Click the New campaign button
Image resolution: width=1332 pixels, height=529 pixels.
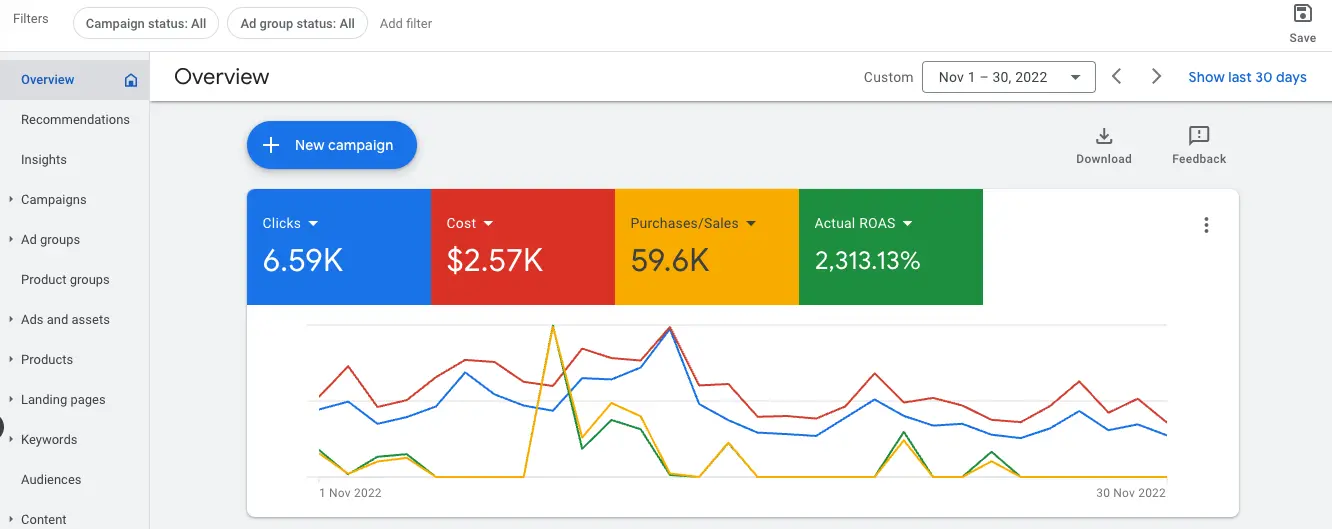[x=331, y=145]
